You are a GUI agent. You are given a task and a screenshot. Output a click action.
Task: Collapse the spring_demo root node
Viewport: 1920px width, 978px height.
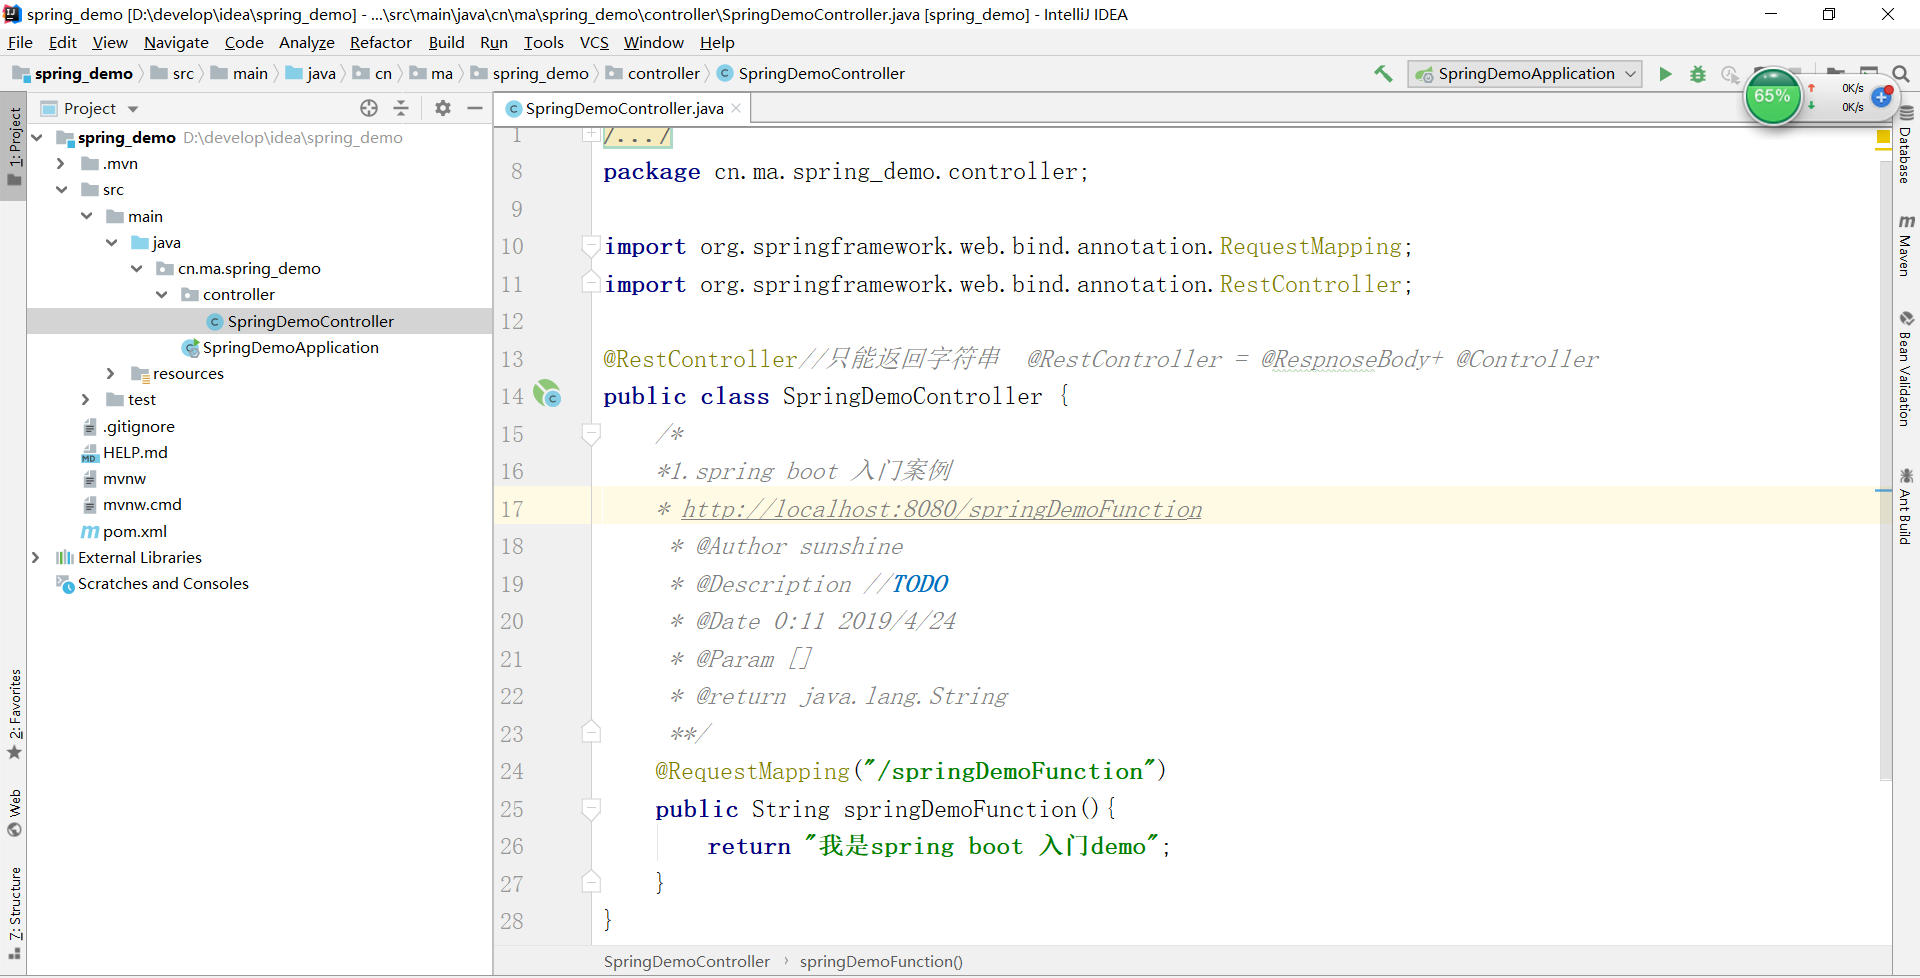[37, 137]
